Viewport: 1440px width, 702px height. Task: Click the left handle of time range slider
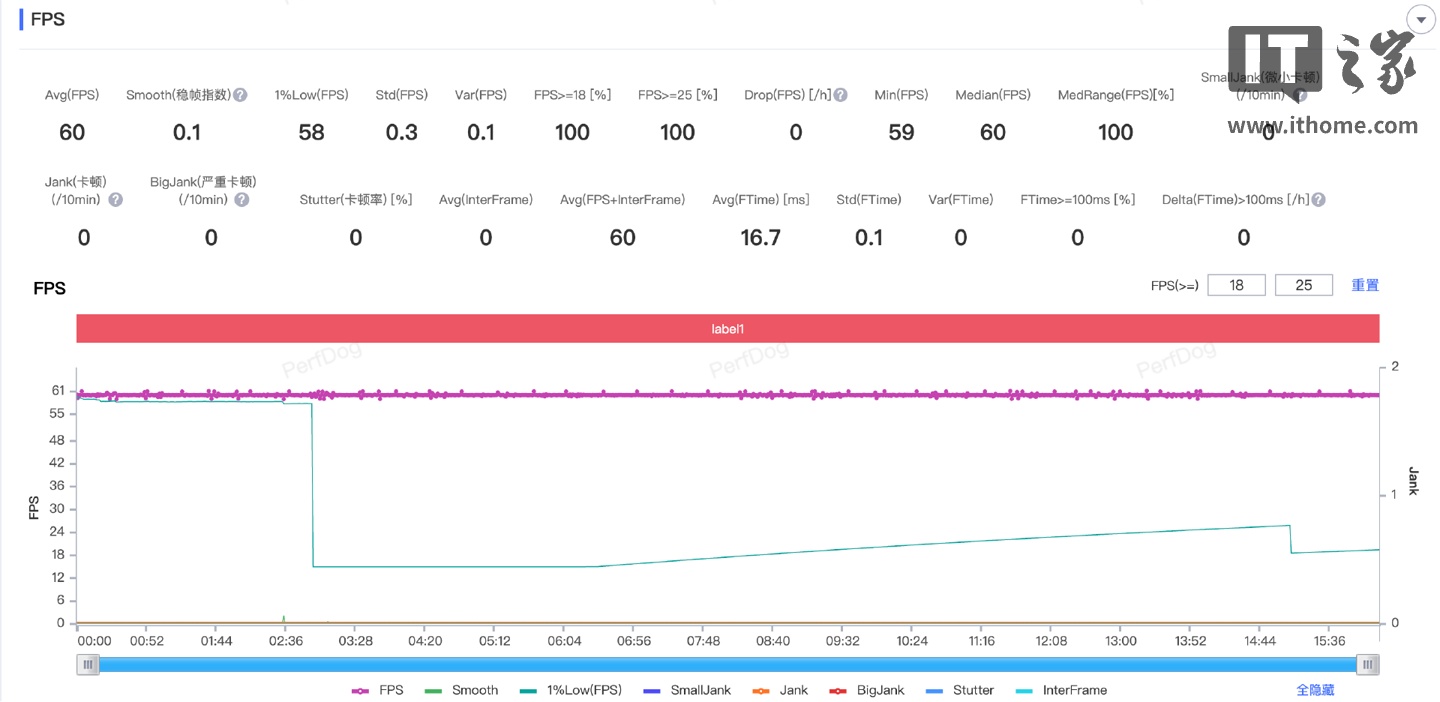[x=88, y=665]
